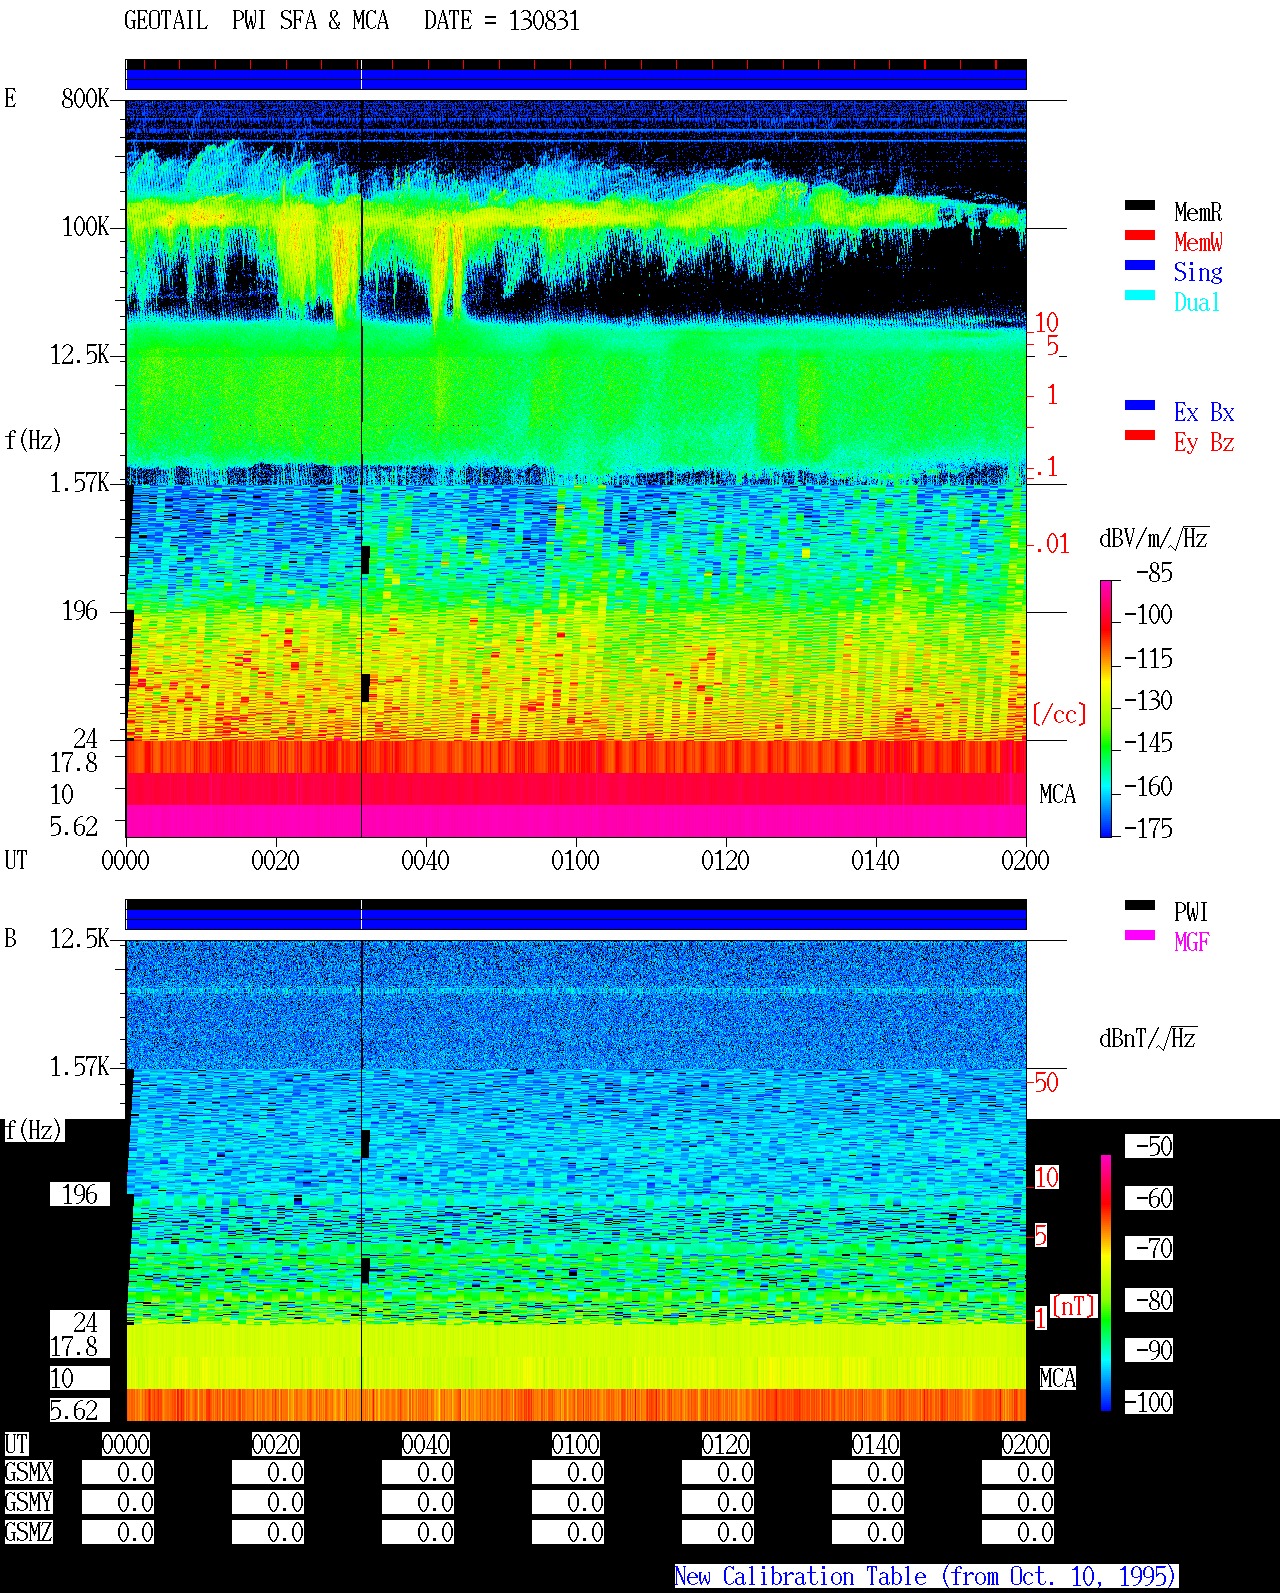
Task: Click the E spectrogram 0200 time label
Action: coord(1025,860)
